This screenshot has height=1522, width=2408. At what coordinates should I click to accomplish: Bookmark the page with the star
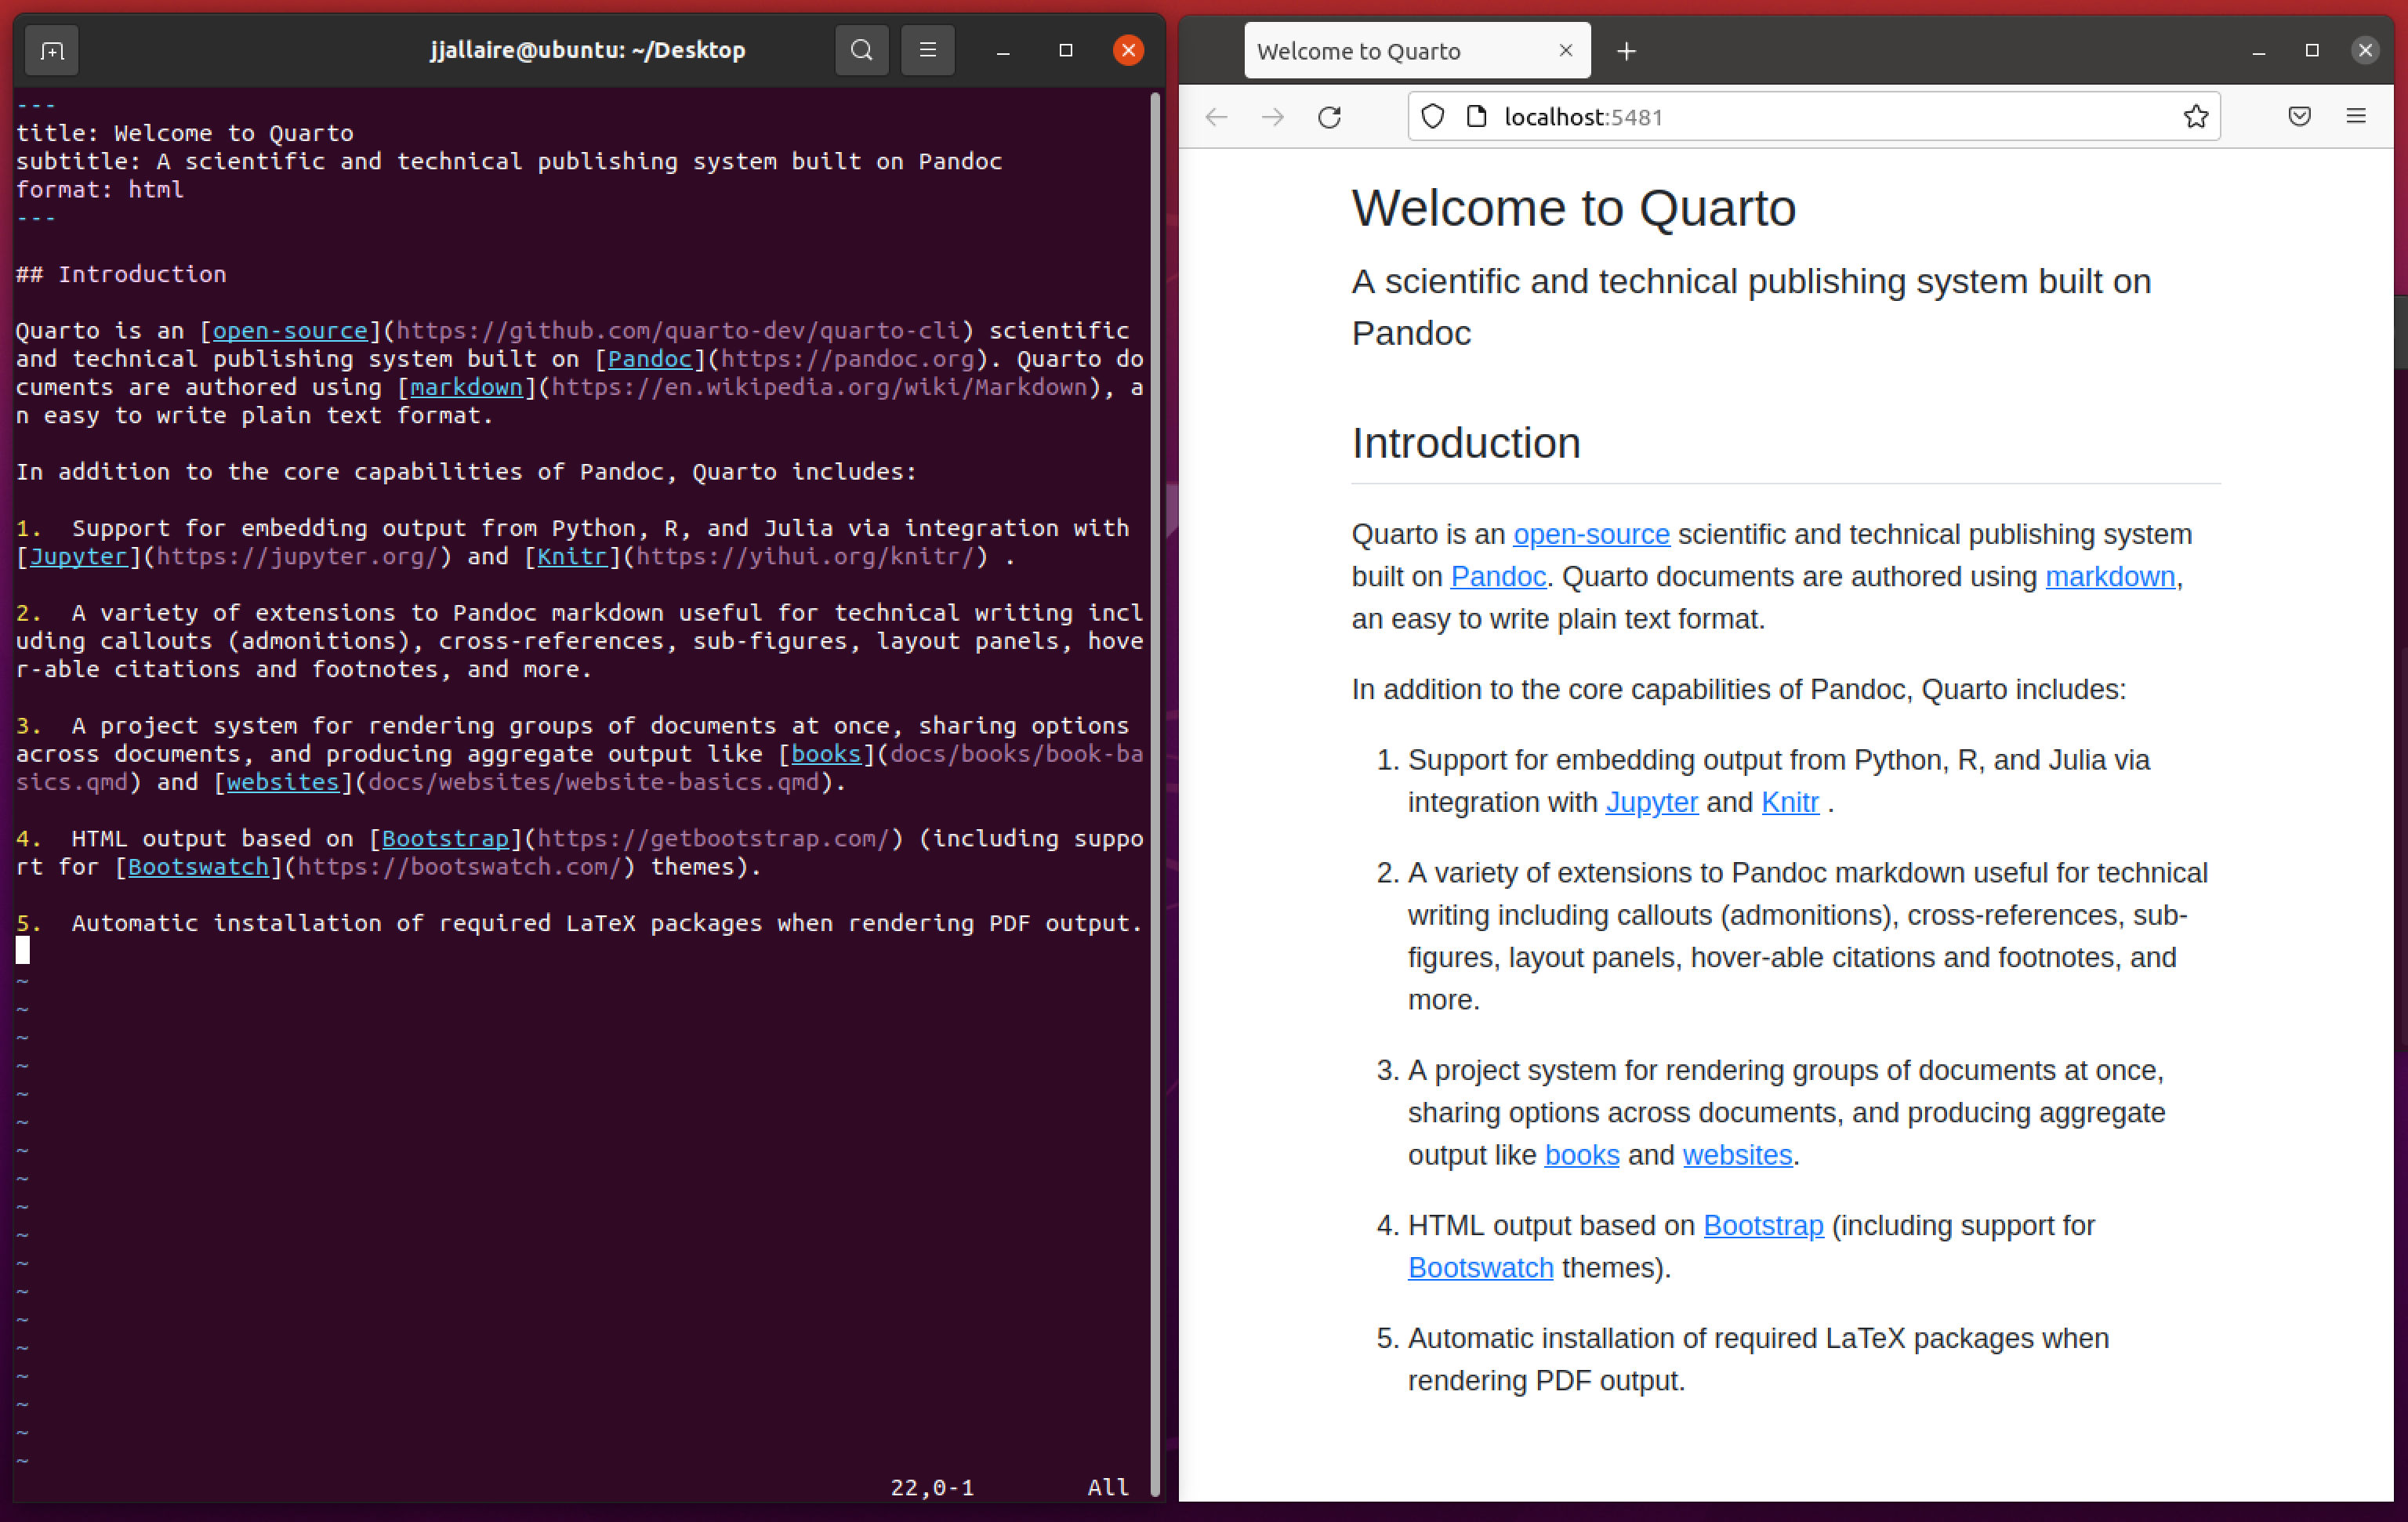(2195, 116)
